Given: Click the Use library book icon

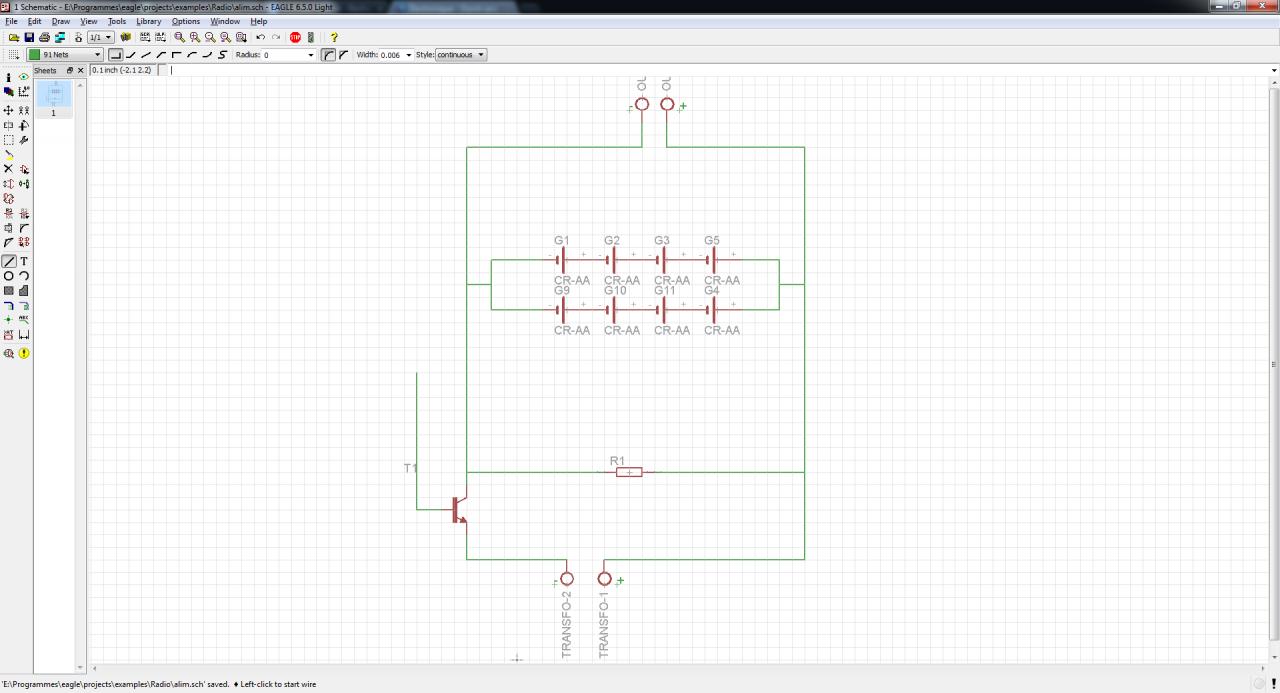Looking at the screenshot, I should (x=125, y=37).
